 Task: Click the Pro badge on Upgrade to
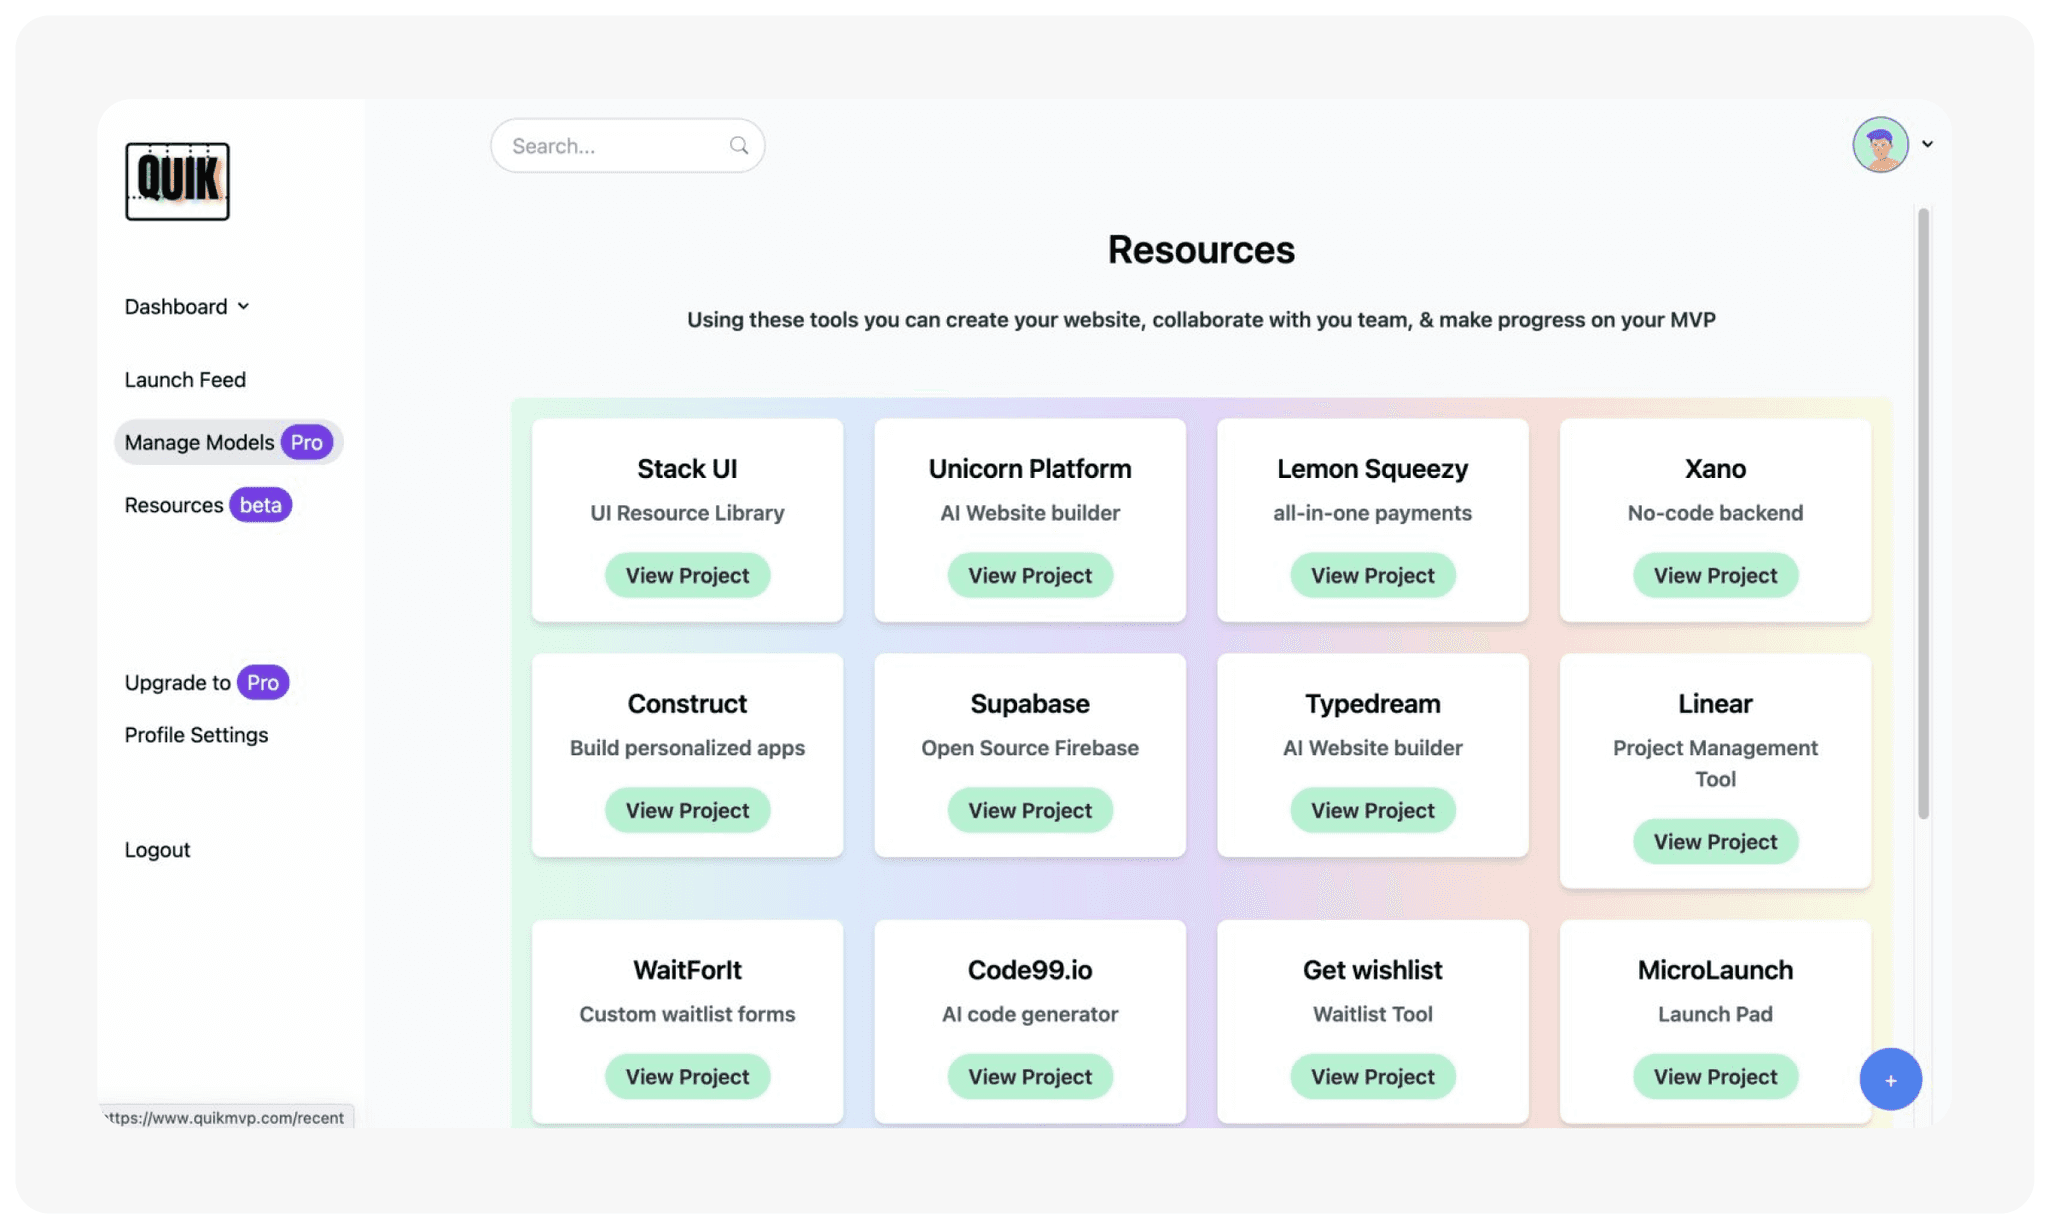pos(263,682)
